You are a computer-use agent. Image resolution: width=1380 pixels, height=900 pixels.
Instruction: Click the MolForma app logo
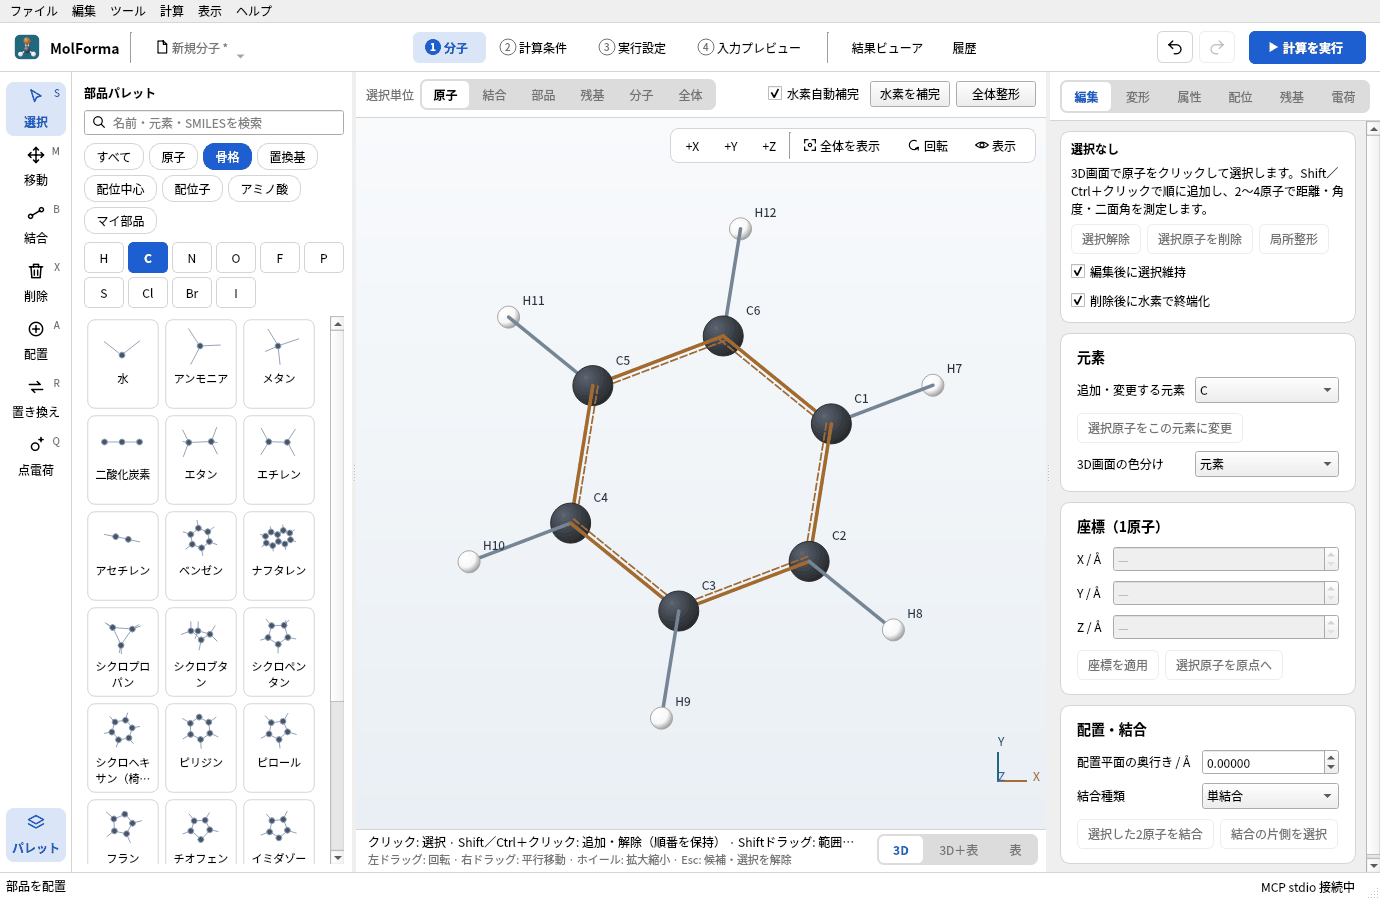(x=27, y=47)
